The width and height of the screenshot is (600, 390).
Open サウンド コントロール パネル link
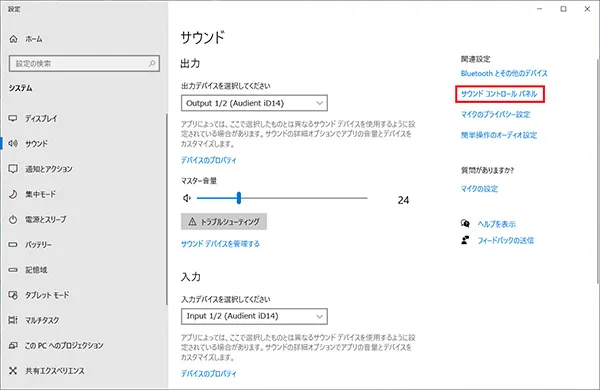click(x=499, y=94)
